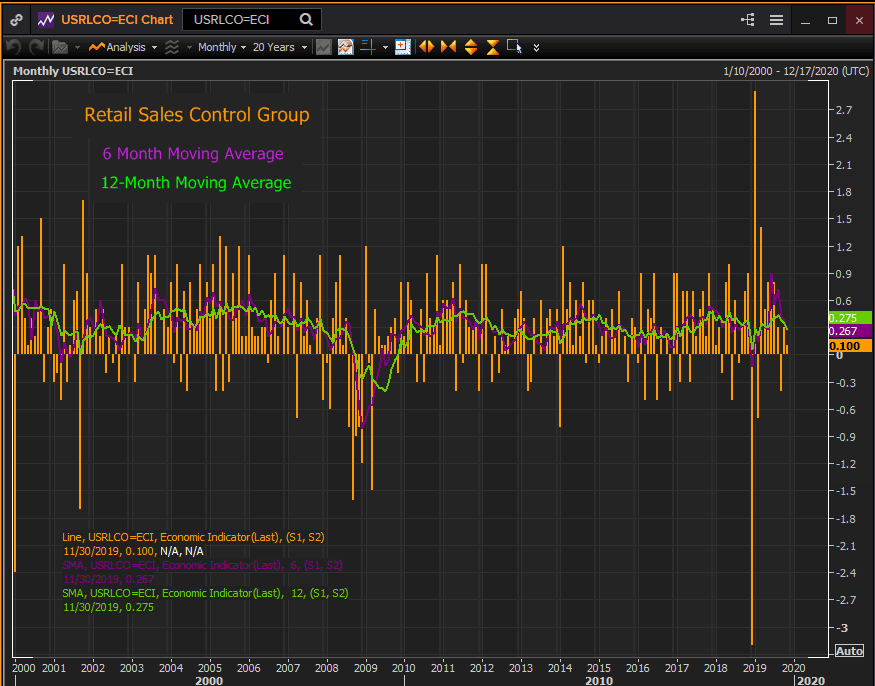Open the related apps tree icon
Viewport: 875px width, 686px height.
748,19
